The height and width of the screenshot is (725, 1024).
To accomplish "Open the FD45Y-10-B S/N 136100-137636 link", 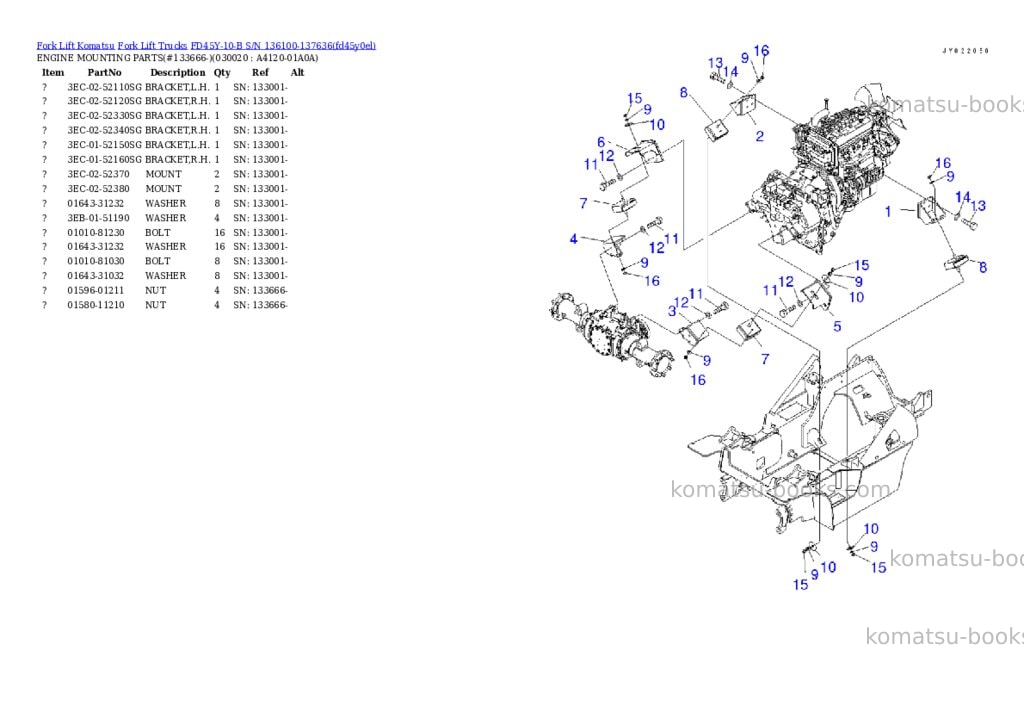I will point(283,46).
